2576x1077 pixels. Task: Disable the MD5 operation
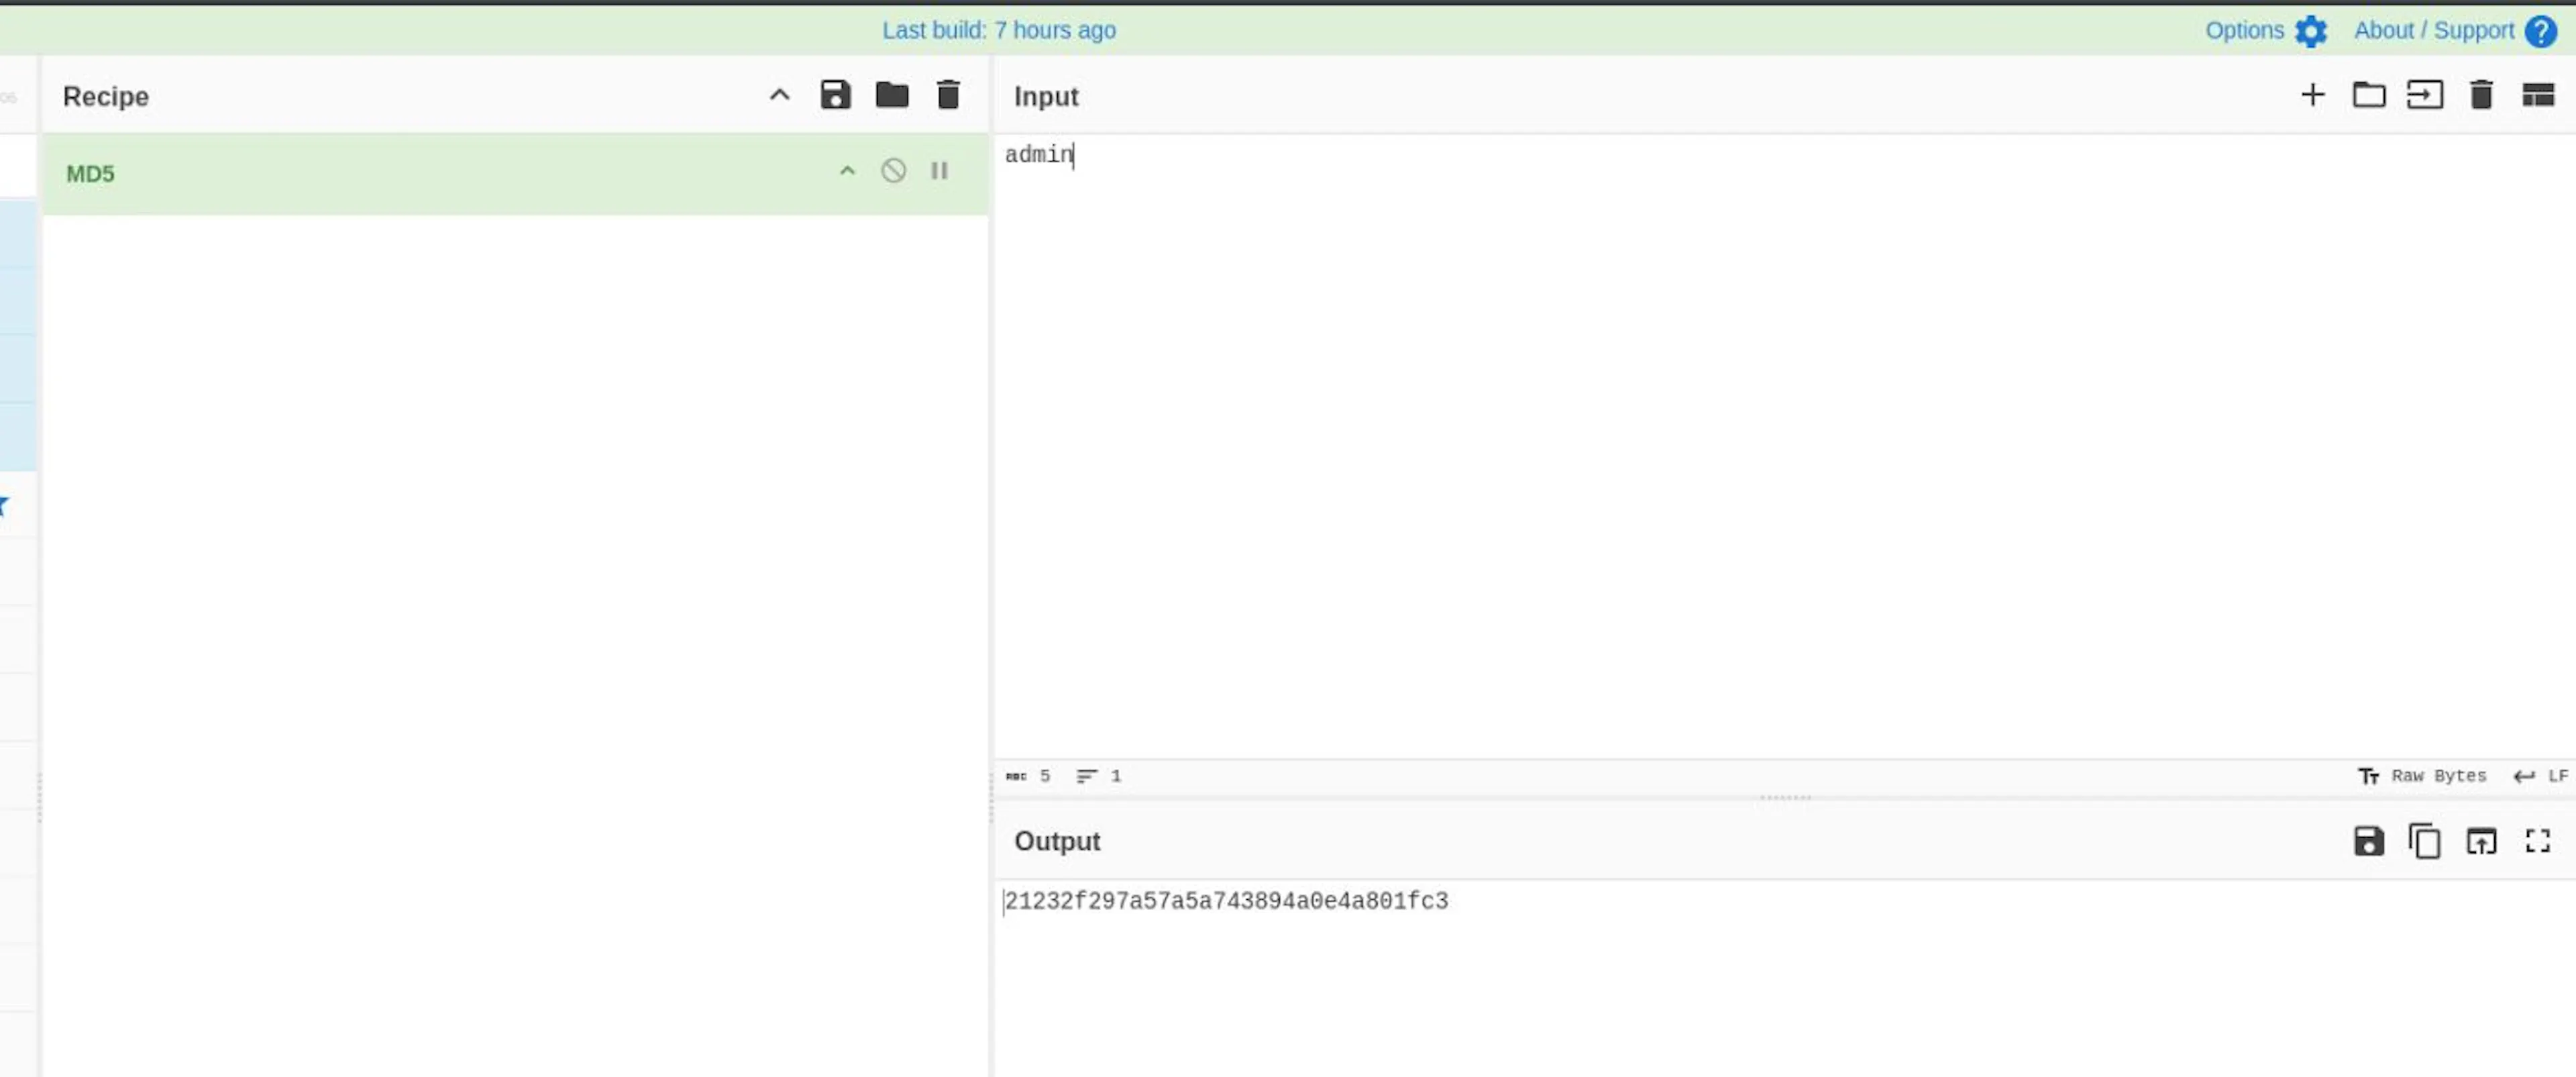[x=893, y=171]
